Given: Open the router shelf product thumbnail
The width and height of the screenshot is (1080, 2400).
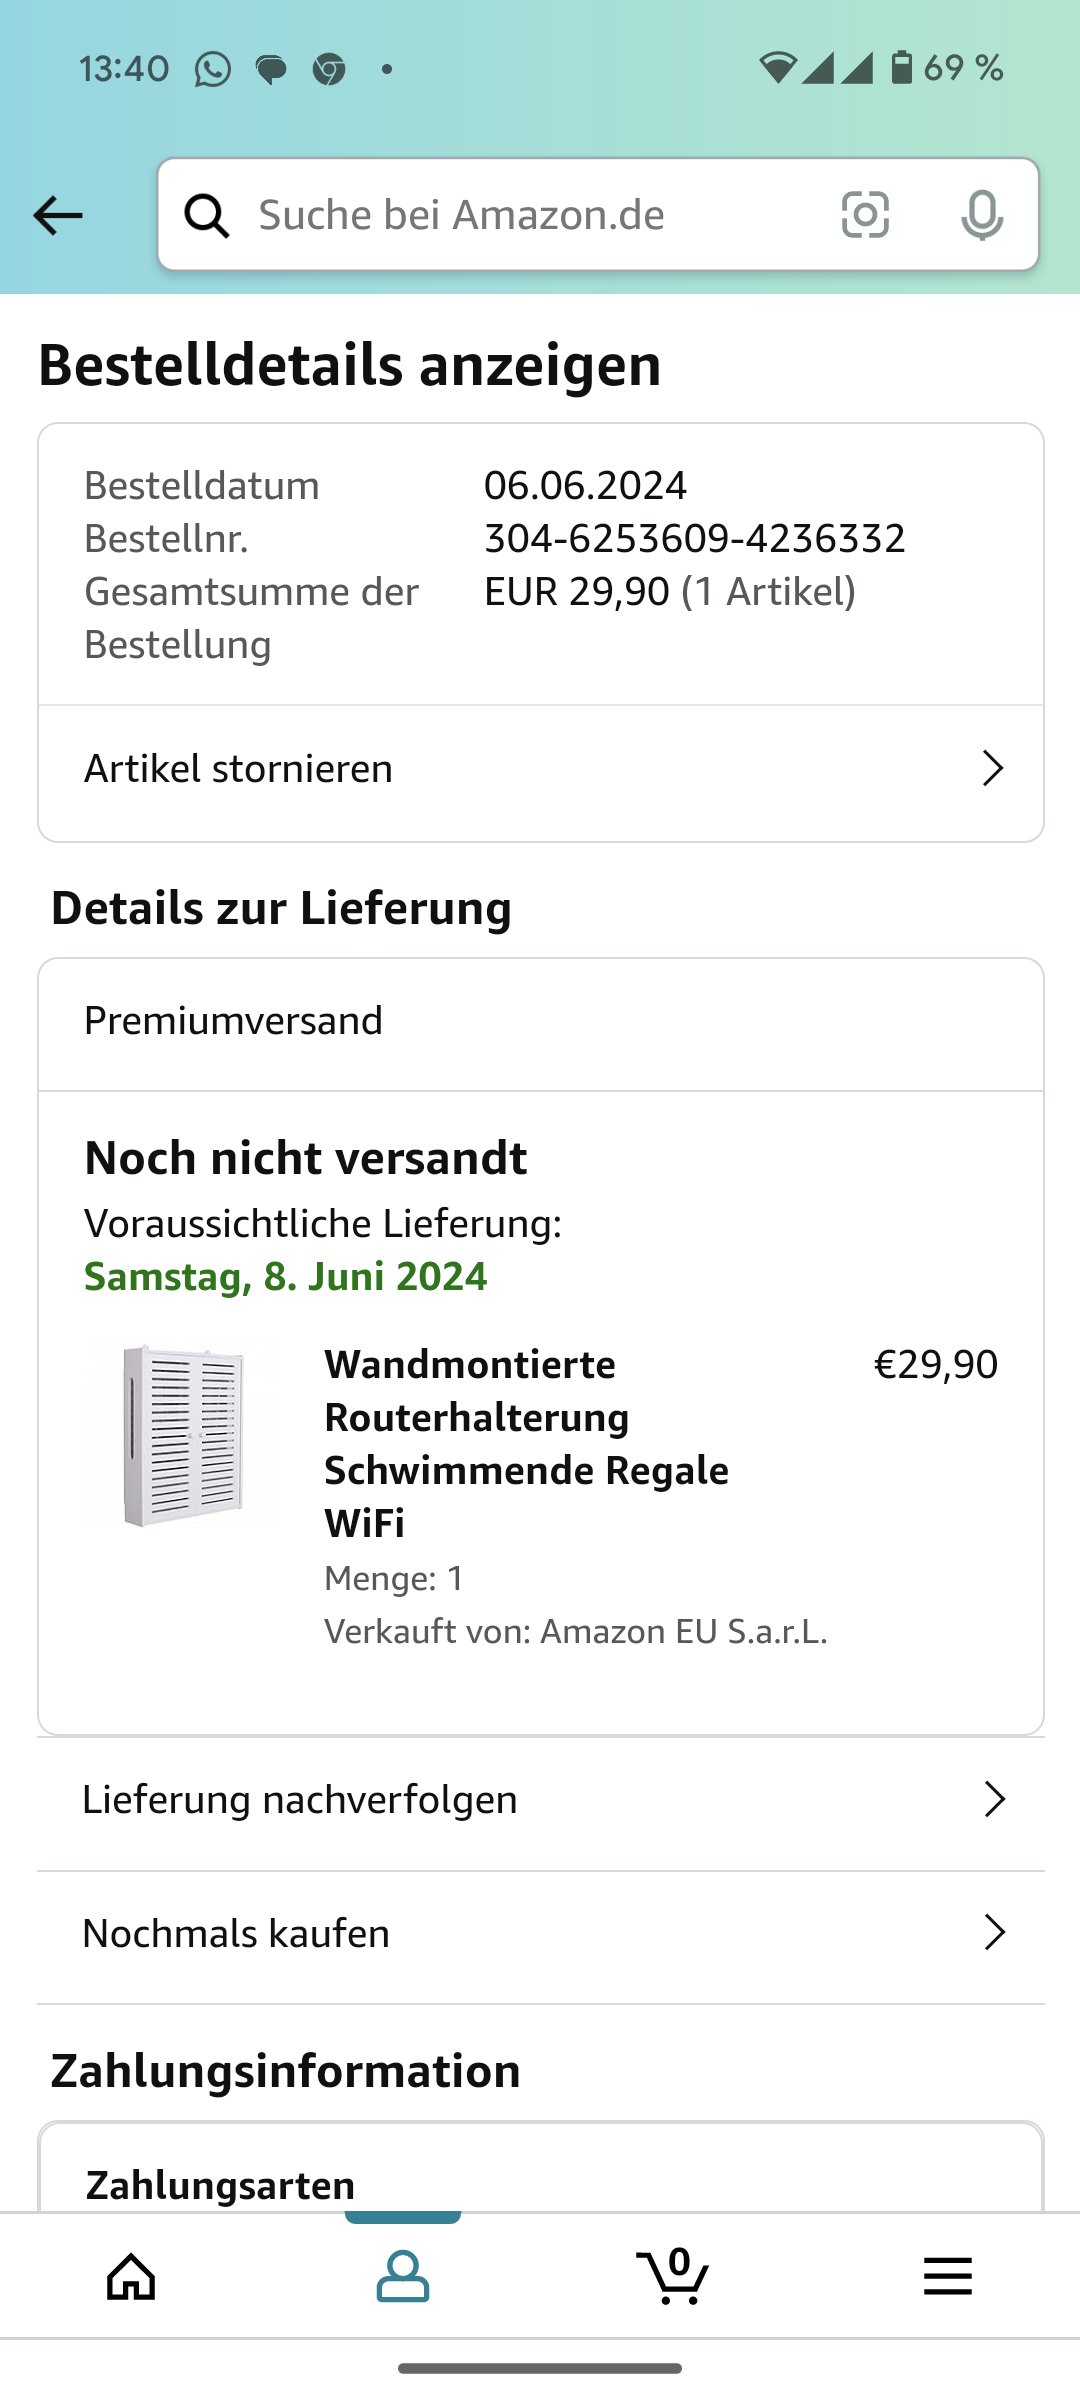Looking at the screenshot, I should coord(183,1436).
